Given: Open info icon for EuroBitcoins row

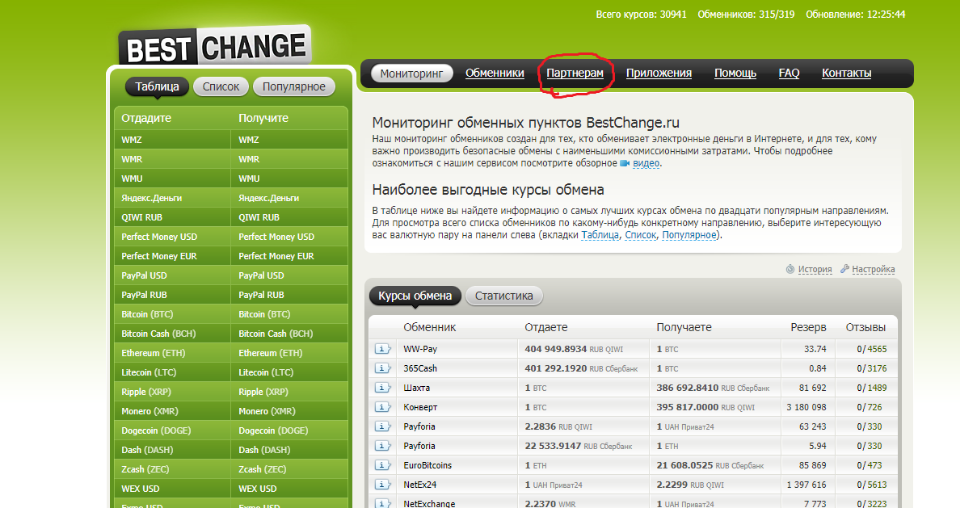Looking at the screenshot, I should [x=382, y=465].
